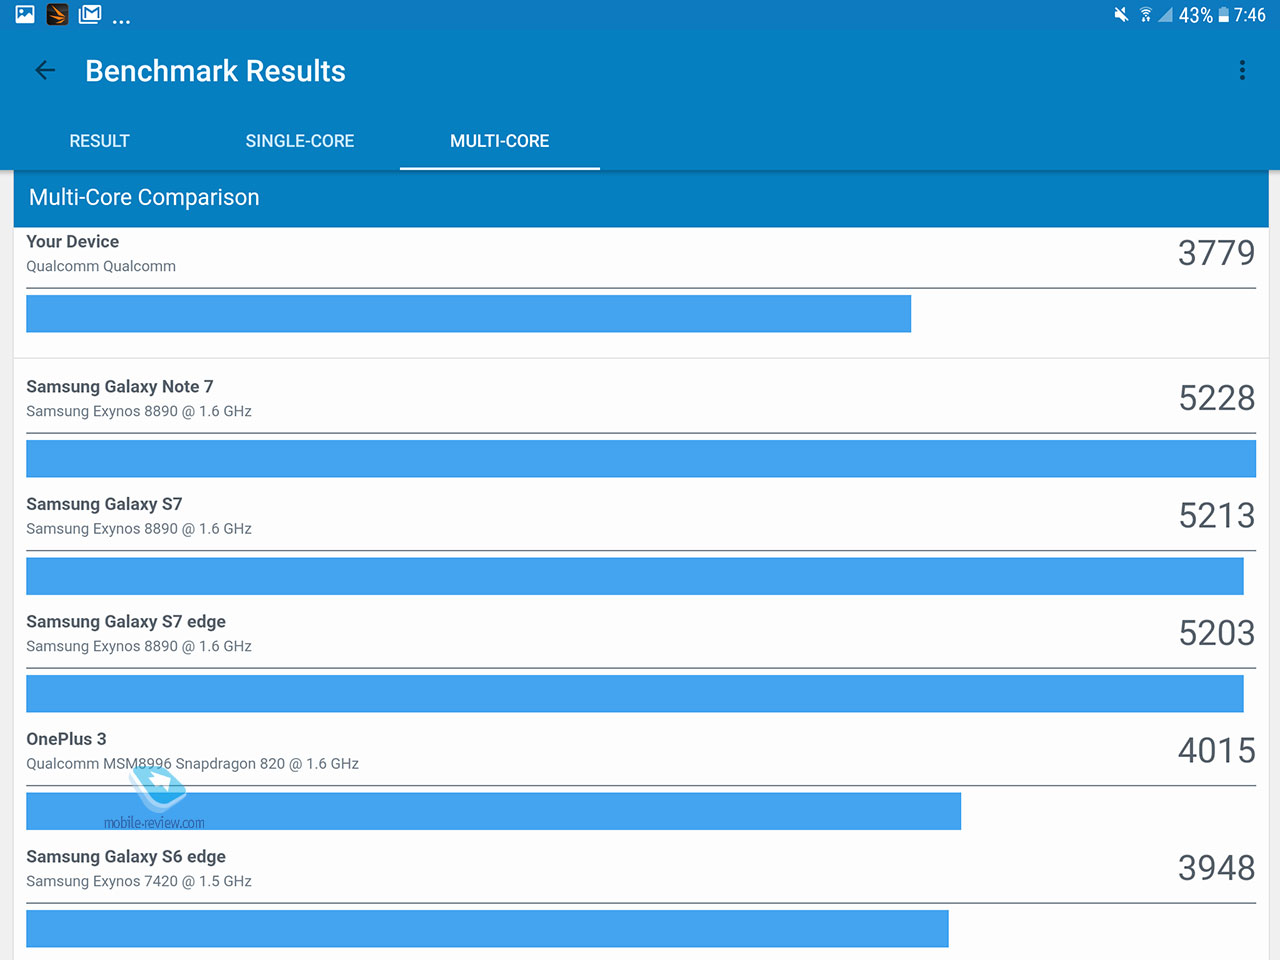This screenshot has height=960, width=1280.
Task: Tap the gallery image notification icon
Action: tap(25, 14)
